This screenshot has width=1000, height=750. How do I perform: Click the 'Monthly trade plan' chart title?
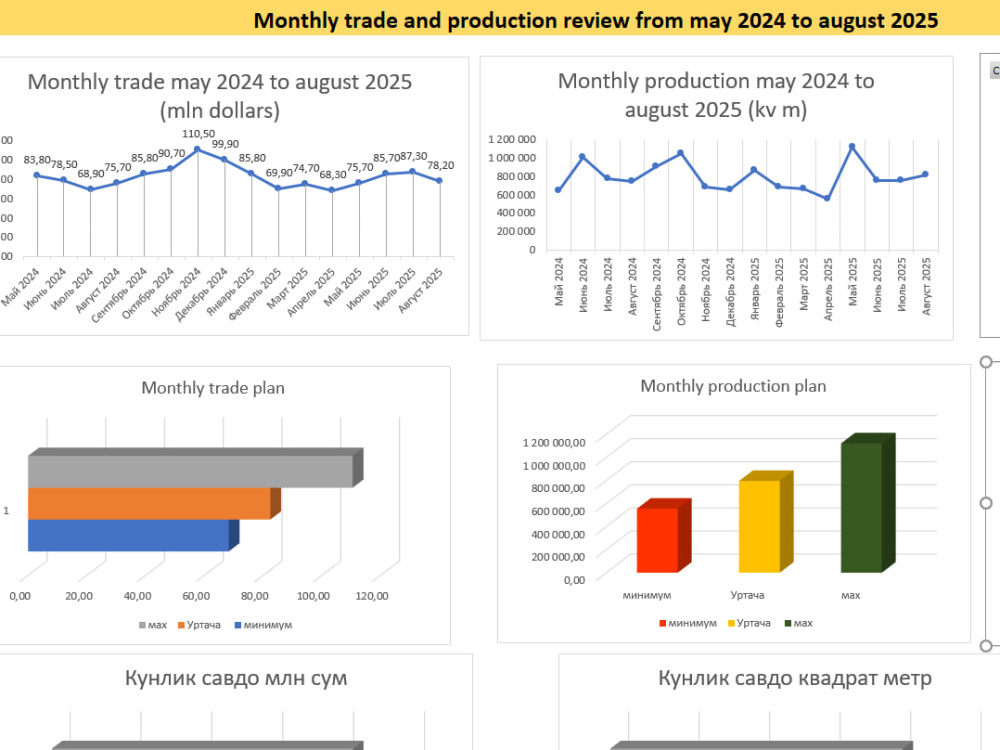(x=213, y=388)
